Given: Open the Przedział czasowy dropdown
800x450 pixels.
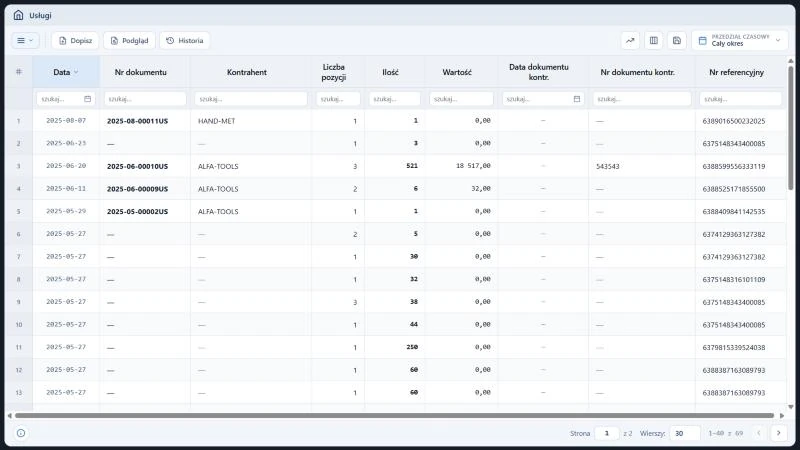Looking at the screenshot, I should click(740, 40).
